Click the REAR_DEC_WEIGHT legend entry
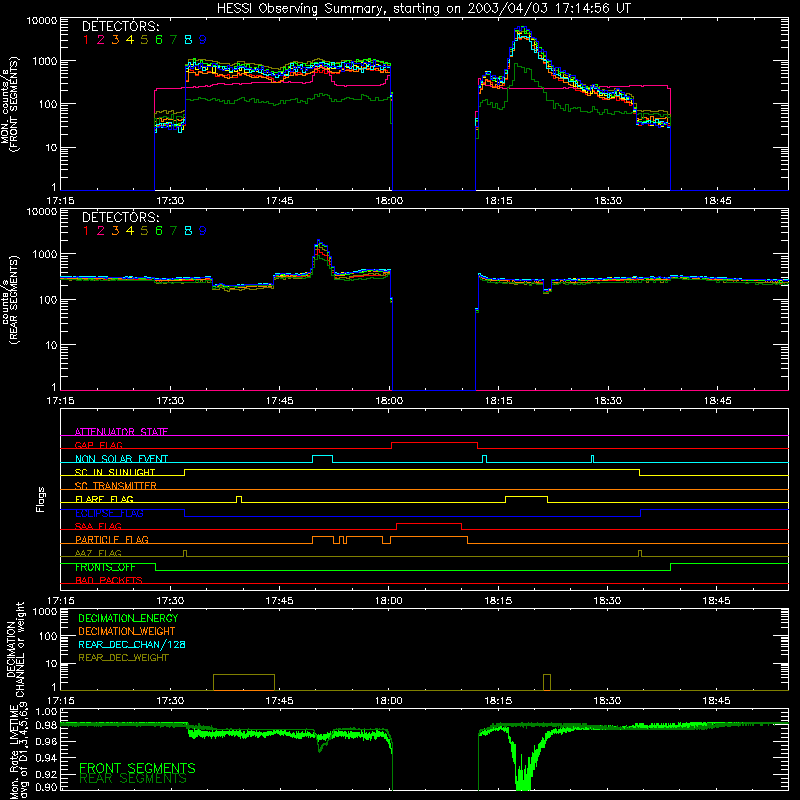 point(123,658)
